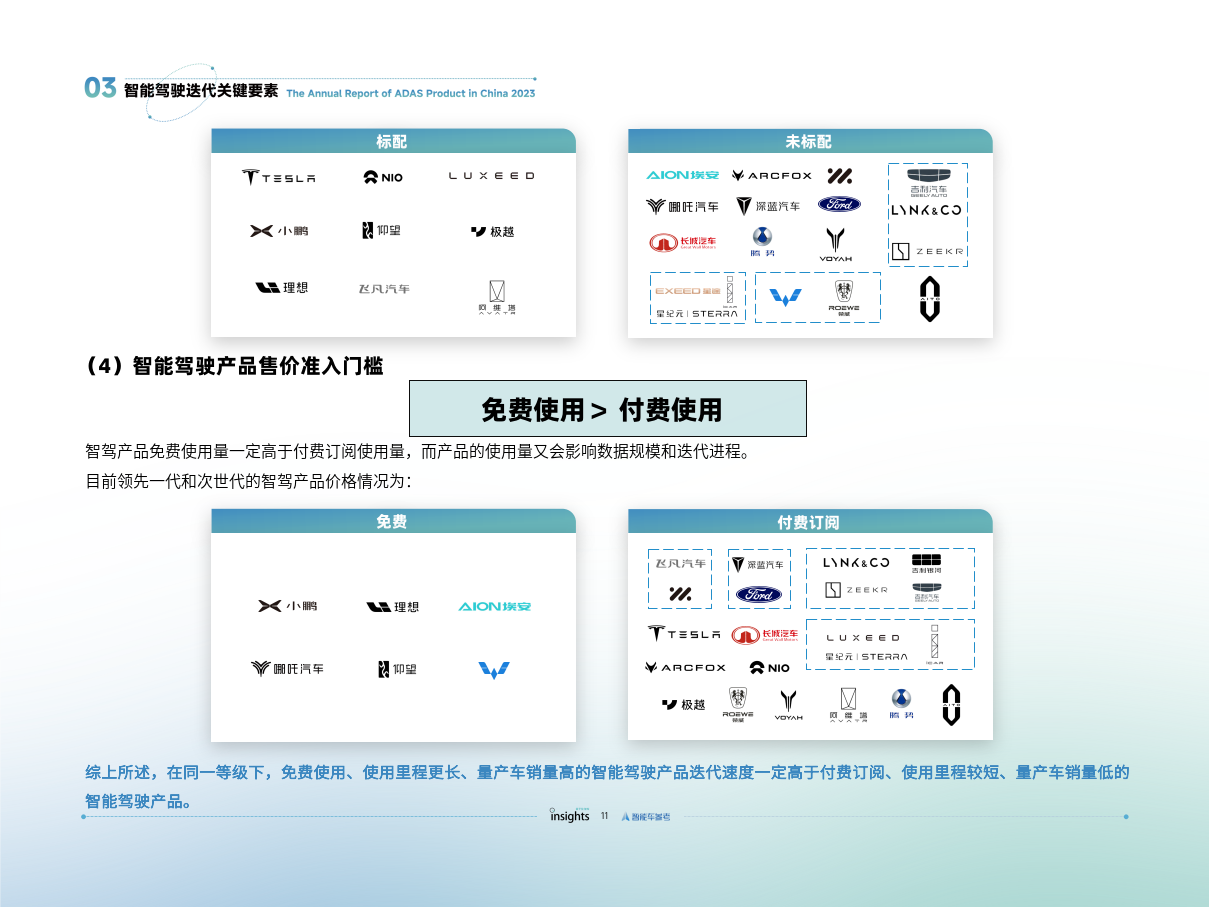Click the 标配 panel header
Screen dimensions: 1209x907
393,141
